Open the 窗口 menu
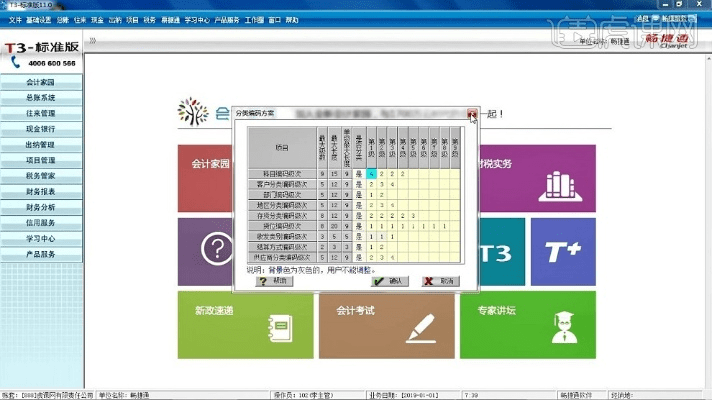The height and width of the screenshot is (400, 712). (x=274, y=20)
